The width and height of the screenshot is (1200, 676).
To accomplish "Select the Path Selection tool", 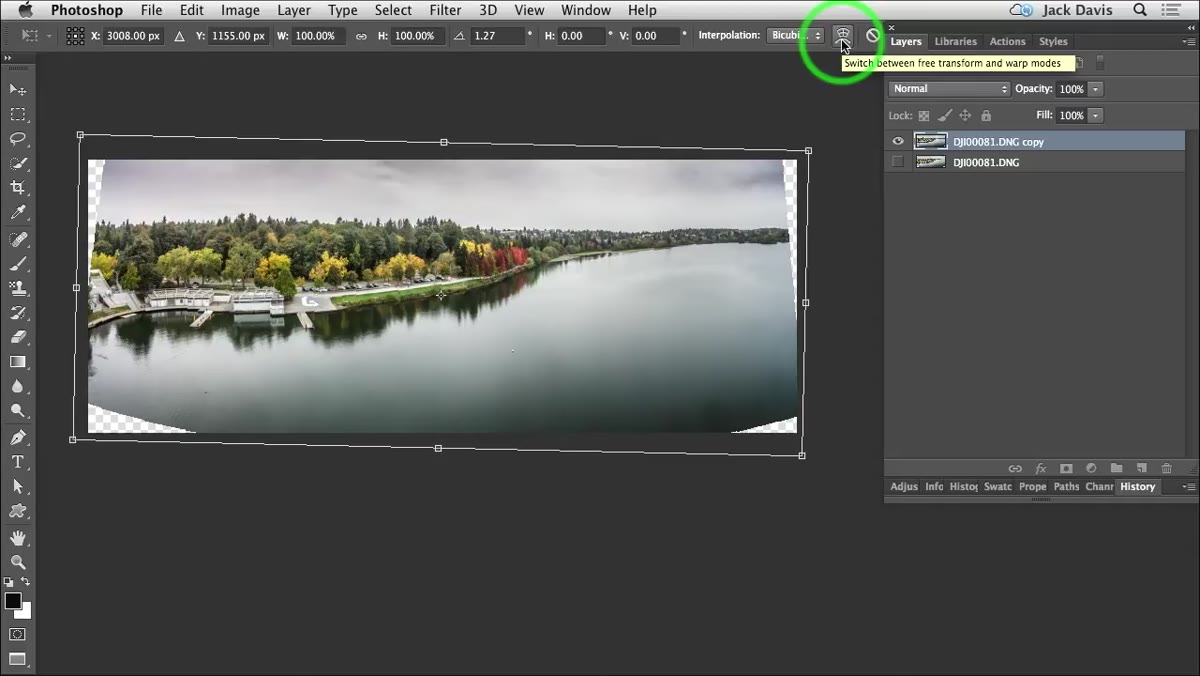I will click(18, 486).
